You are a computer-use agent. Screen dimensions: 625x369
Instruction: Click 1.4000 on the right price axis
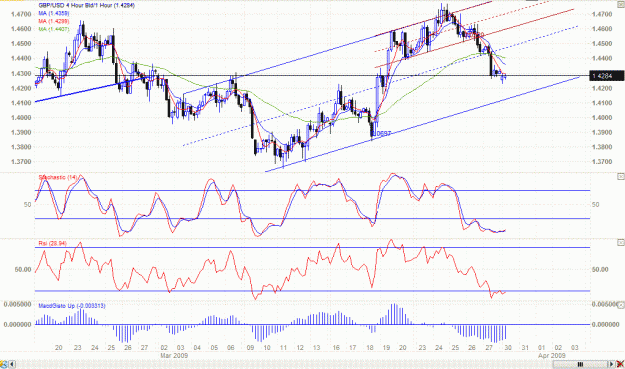coord(602,118)
